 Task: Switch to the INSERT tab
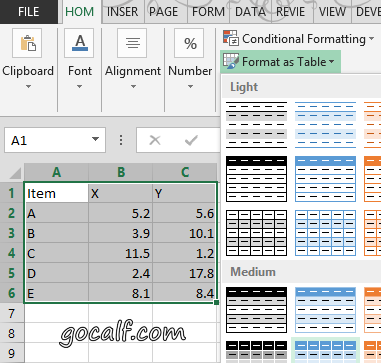point(122,12)
